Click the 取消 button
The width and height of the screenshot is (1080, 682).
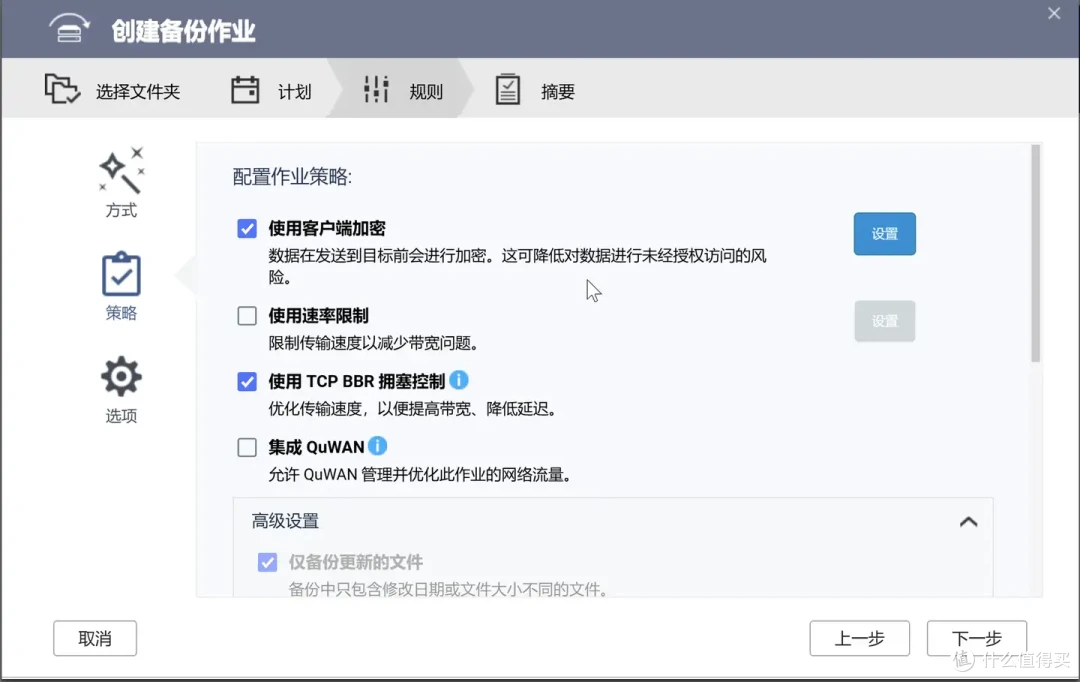pyautogui.click(x=95, y=639)
